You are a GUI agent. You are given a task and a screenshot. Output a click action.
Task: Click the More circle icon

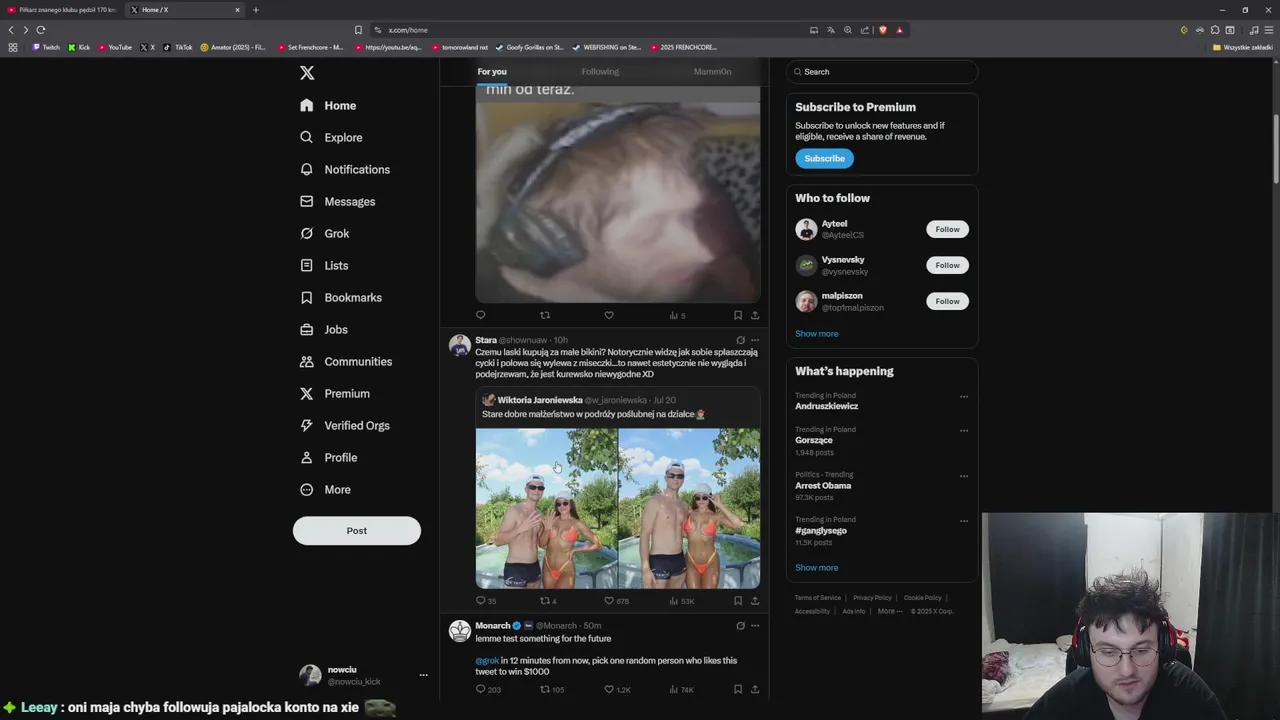click(x=307, y=489)
